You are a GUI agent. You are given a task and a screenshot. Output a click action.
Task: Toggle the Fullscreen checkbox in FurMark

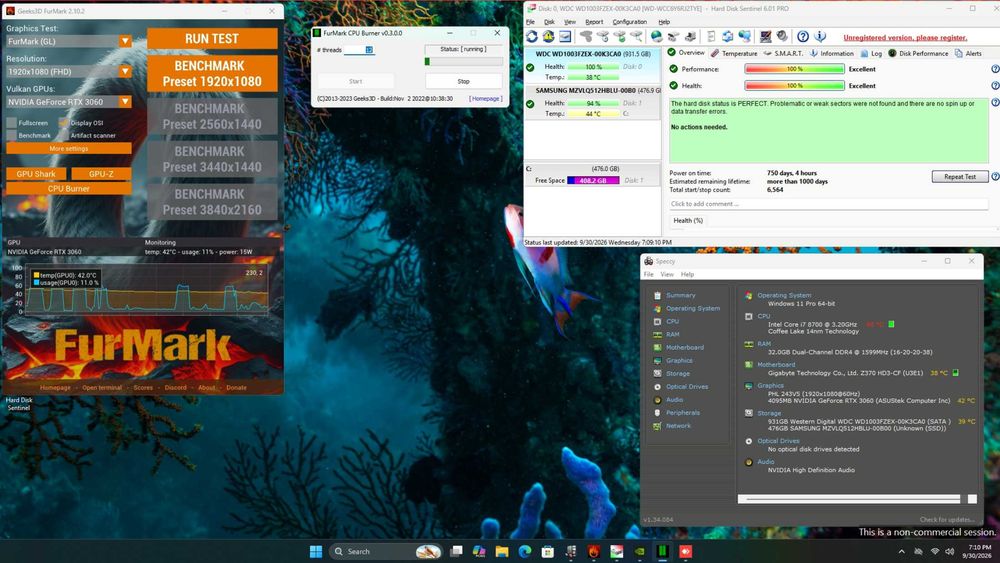pyautogui.click(x=11, y=122)
